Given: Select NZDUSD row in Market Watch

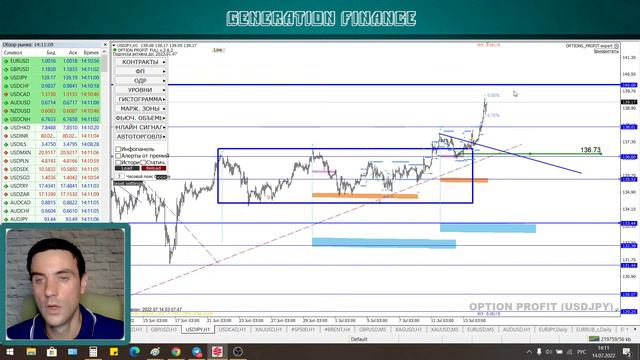Looking at the screenshot, I should point(51,111).
